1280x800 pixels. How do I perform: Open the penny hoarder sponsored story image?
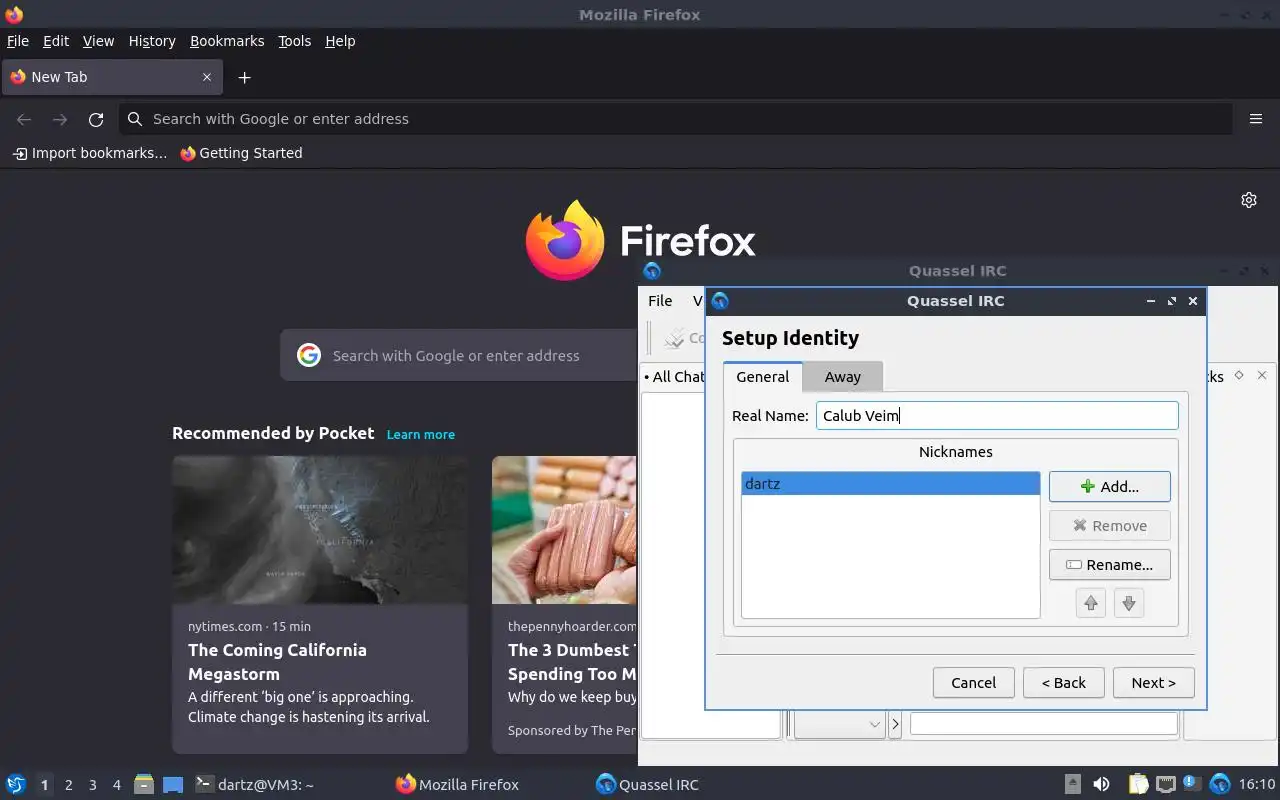(x=564, y=530)
